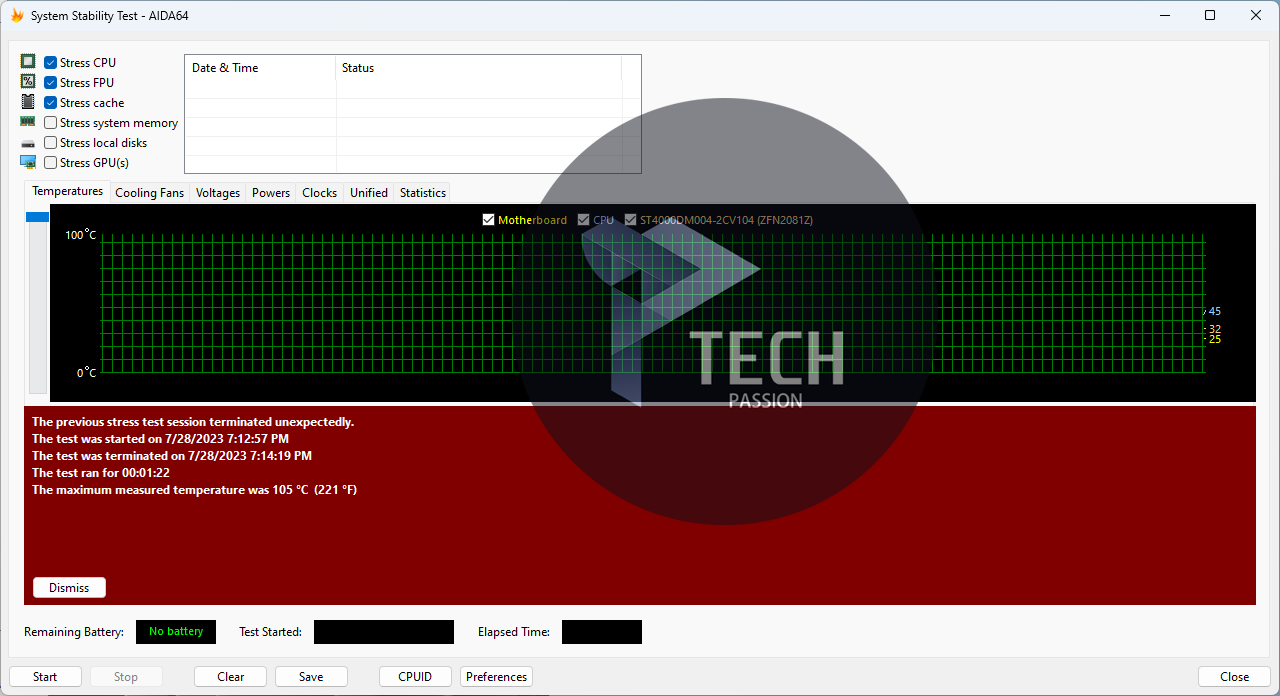Enable Stress system memory checkbox
Image resolution: width=1280 pixels, height=696 pixels.
pos(50,123)
